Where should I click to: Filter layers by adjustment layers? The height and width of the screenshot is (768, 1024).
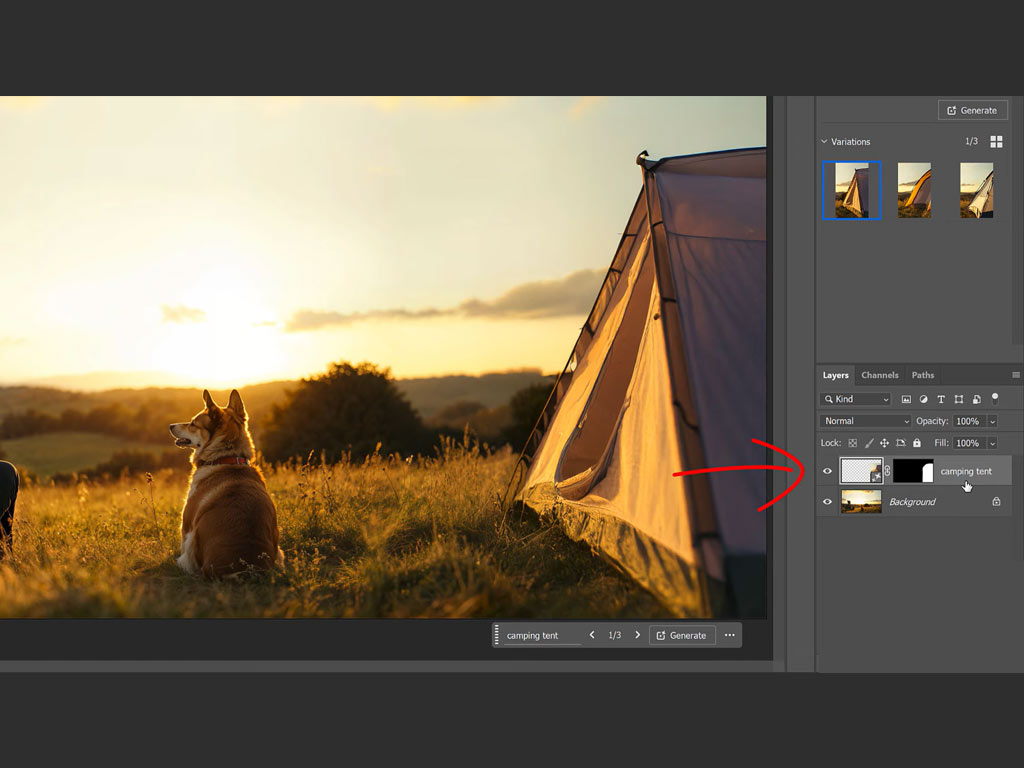tap(923, 399)
